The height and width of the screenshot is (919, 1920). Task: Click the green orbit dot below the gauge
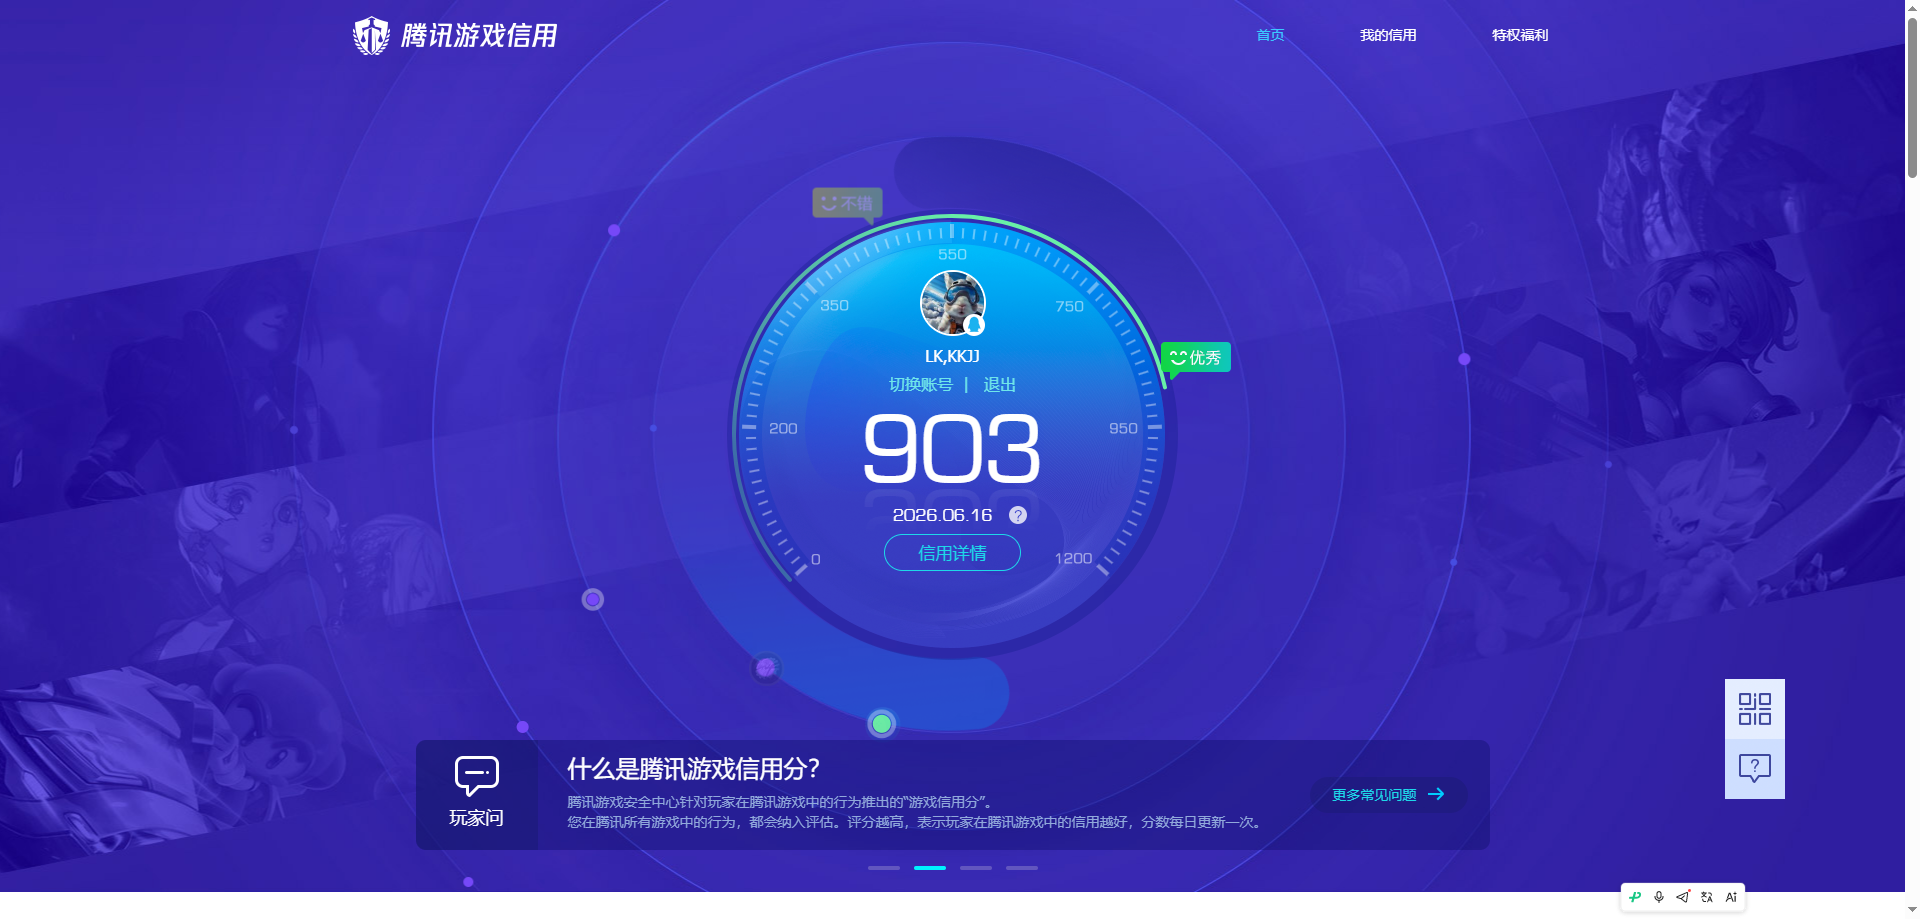pos(881,723)
